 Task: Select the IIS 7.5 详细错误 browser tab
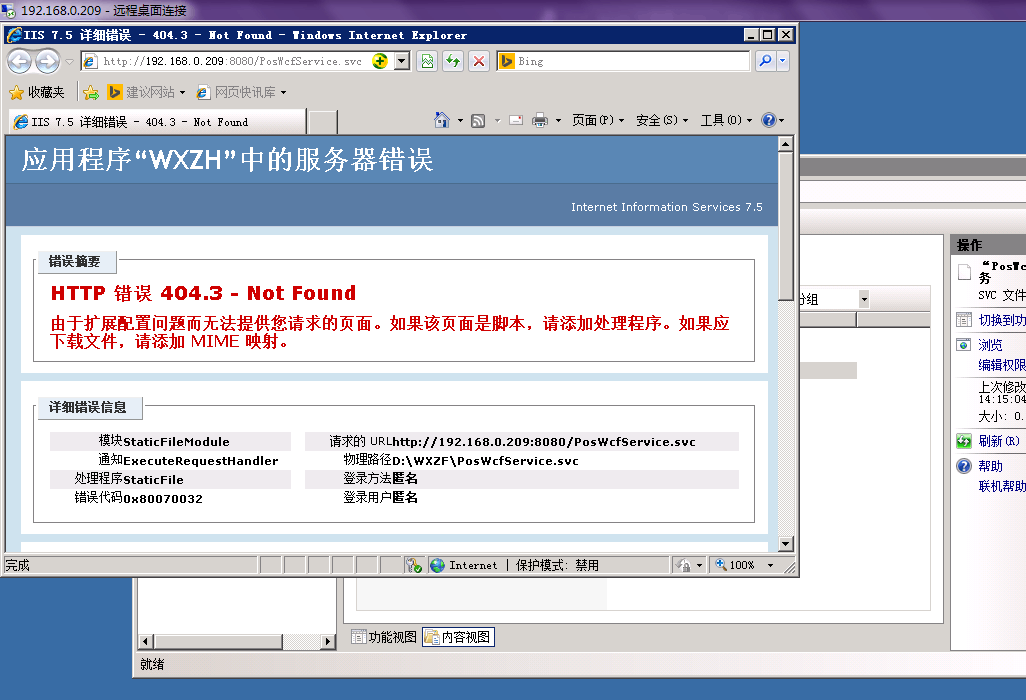click(157, 122)
